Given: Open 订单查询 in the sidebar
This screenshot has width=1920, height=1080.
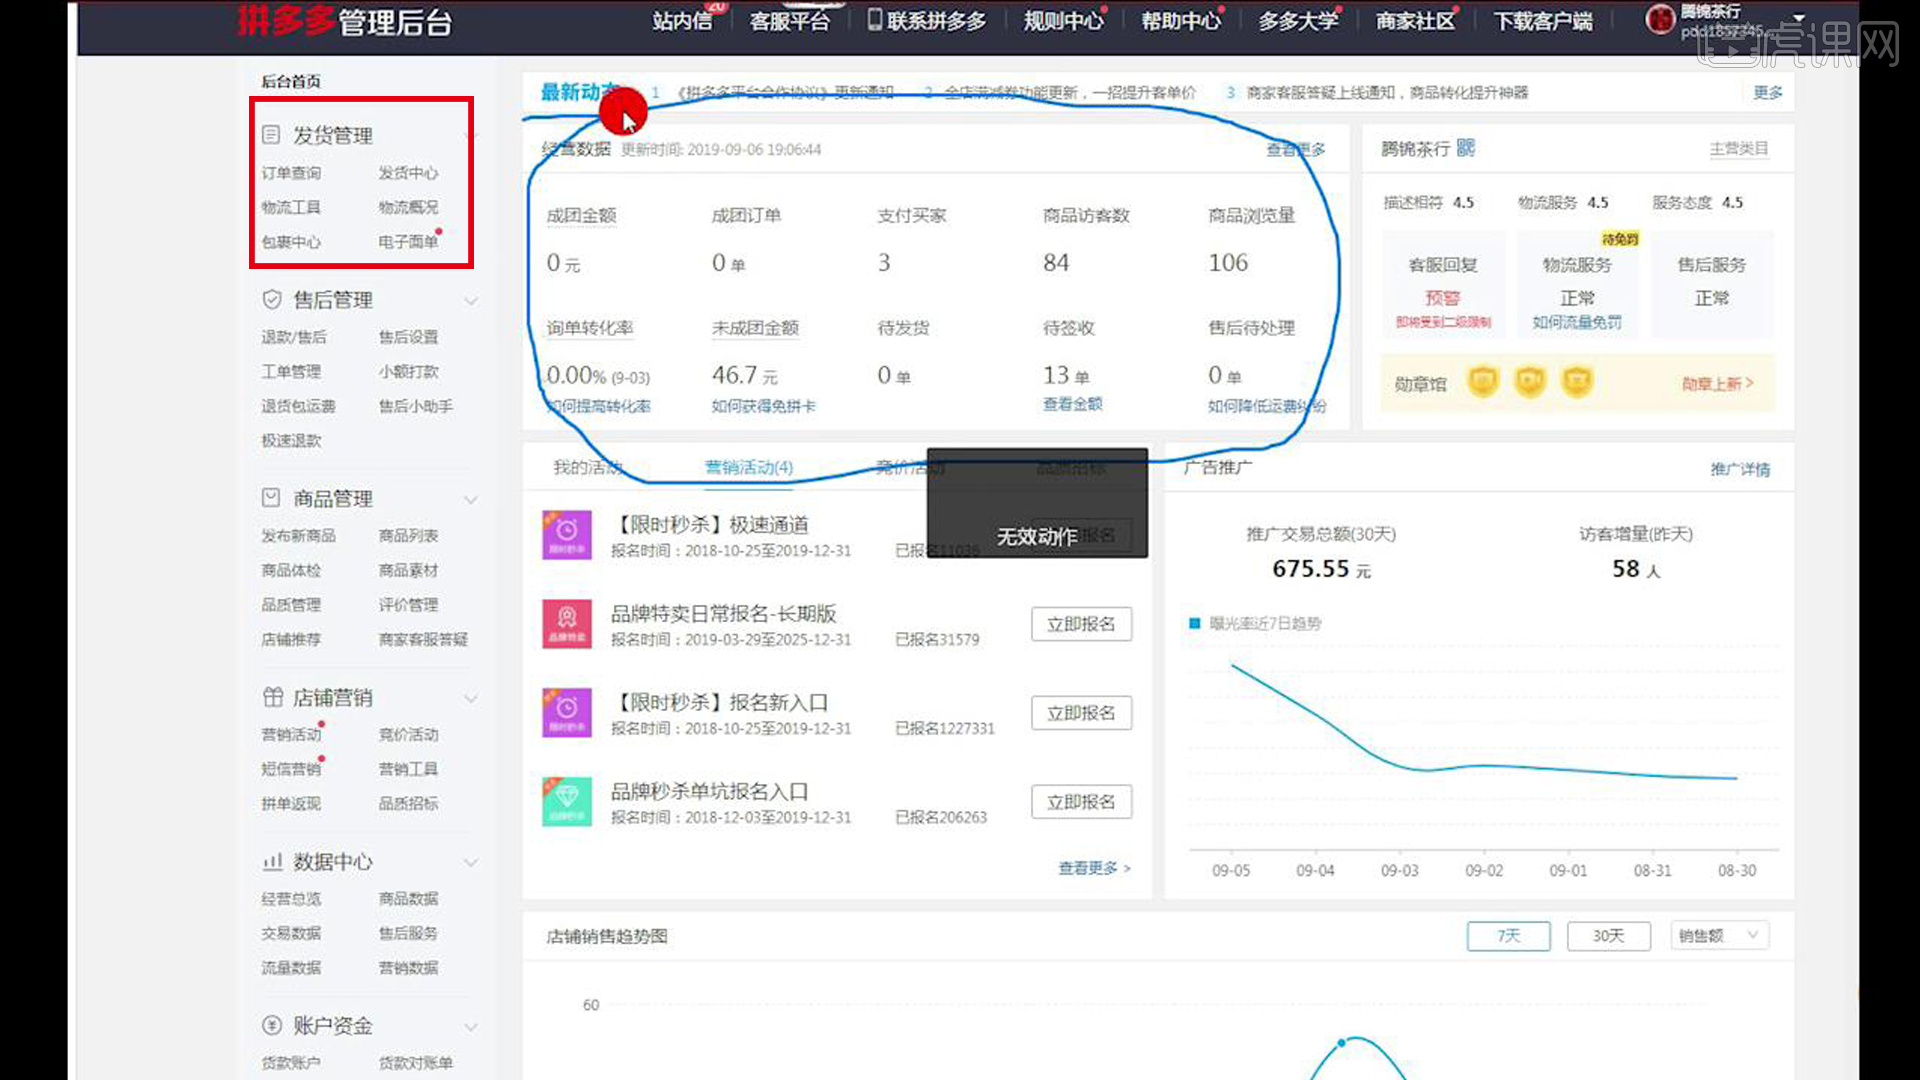Looking at the screenshot, I should point(291,173).
